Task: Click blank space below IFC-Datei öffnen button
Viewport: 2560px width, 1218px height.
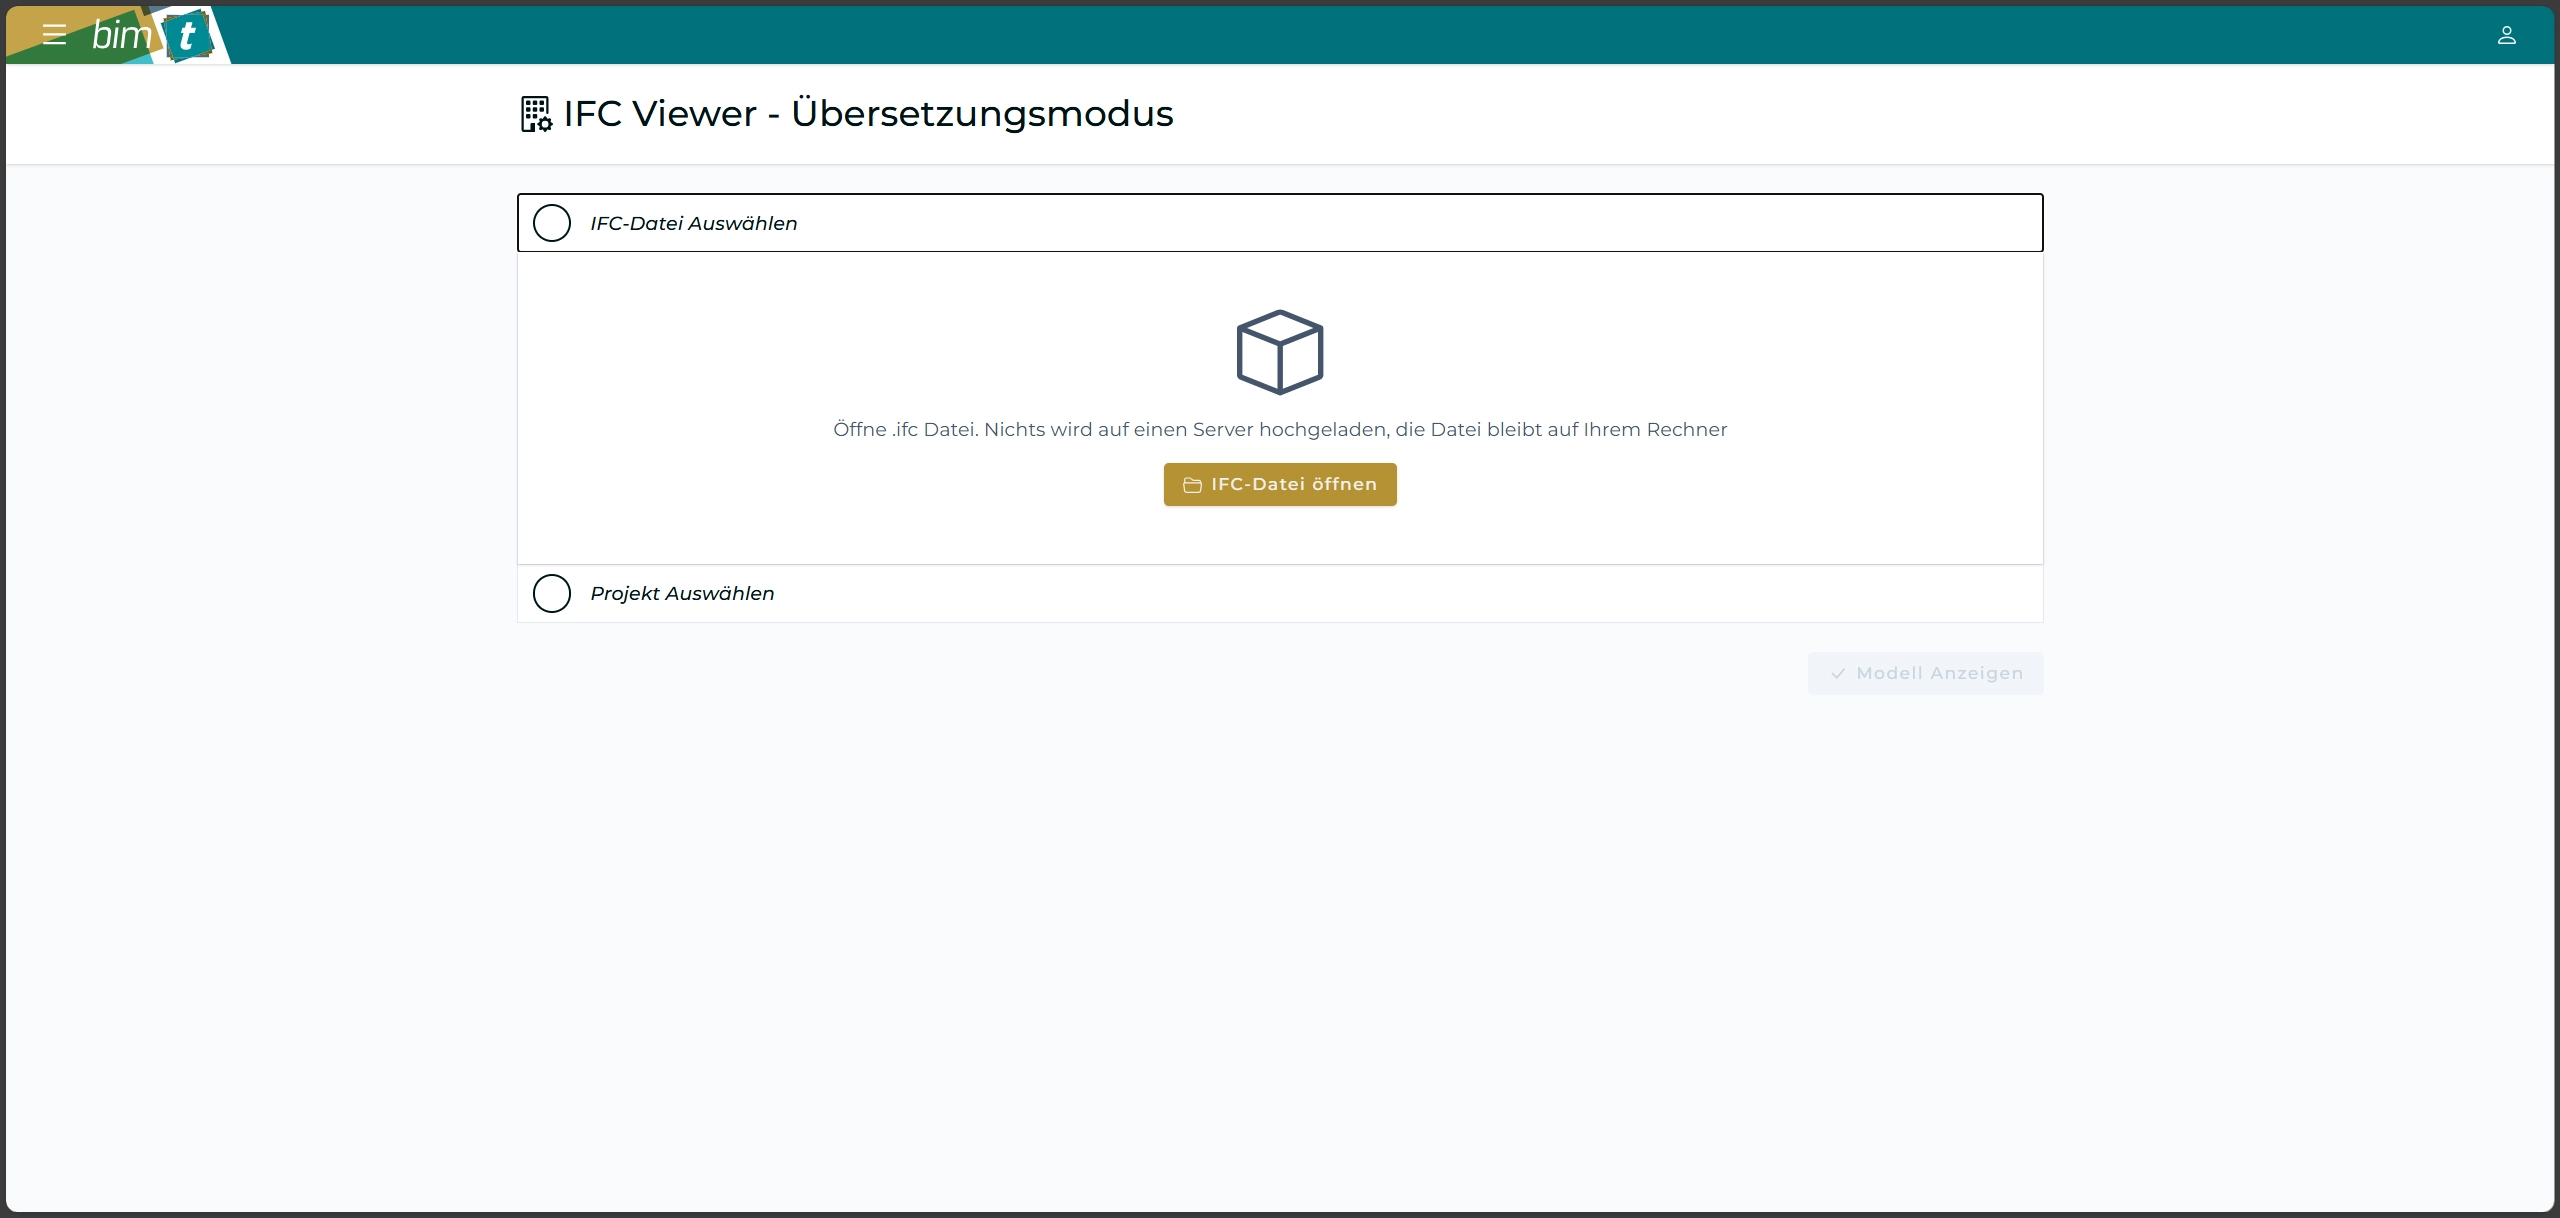Action: [1279, 535]
